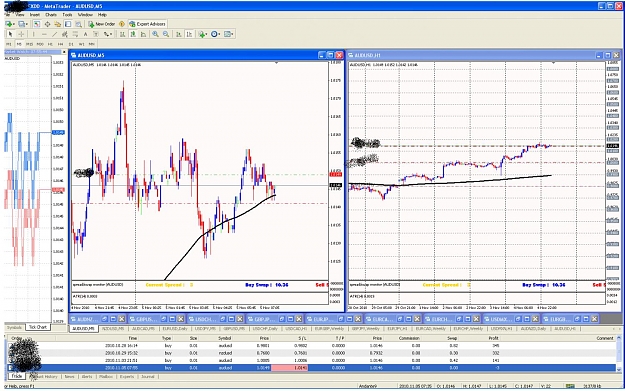Pick the Trendline drawing tool
The height and width of the screenshot is (391, 625).
[x=54, y=34]
